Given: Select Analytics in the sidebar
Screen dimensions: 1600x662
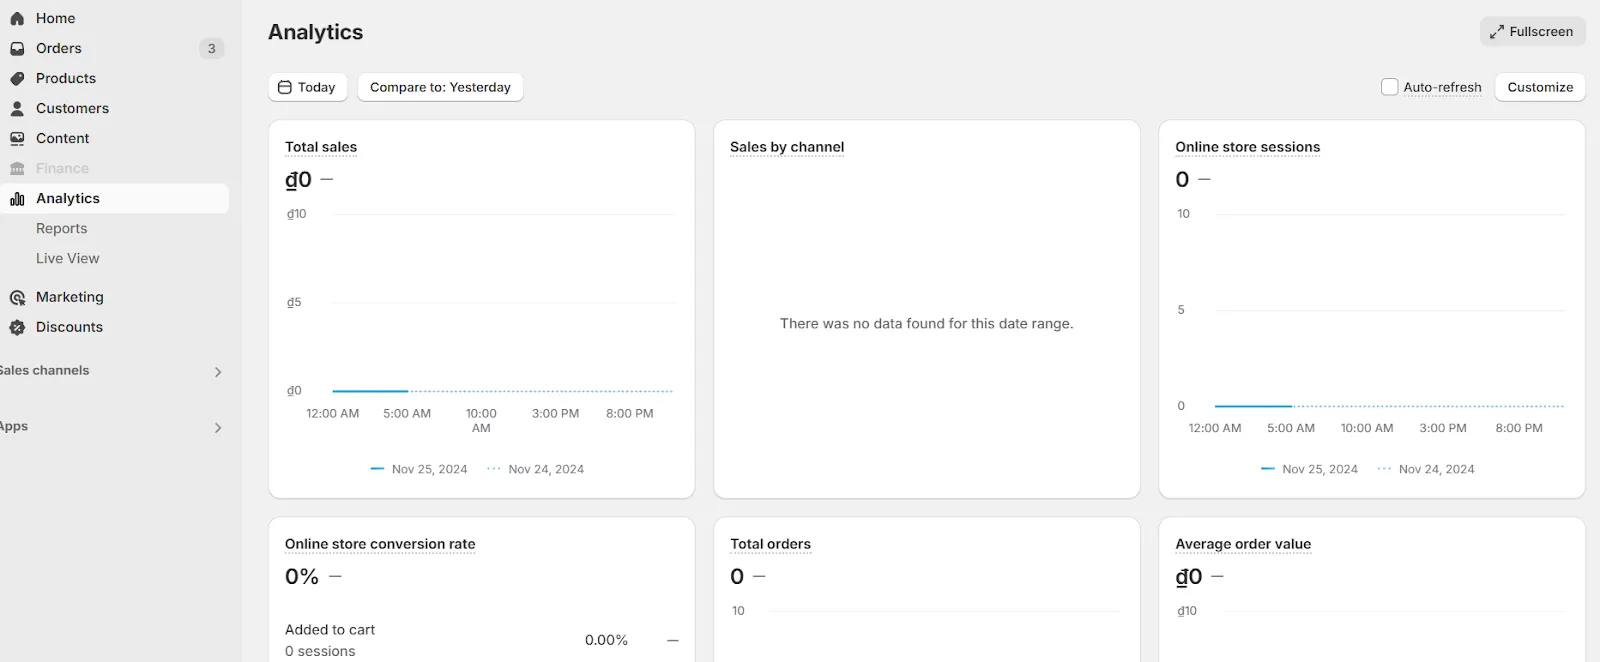Looking at the screenshot, I should click(x=114, y=198).
